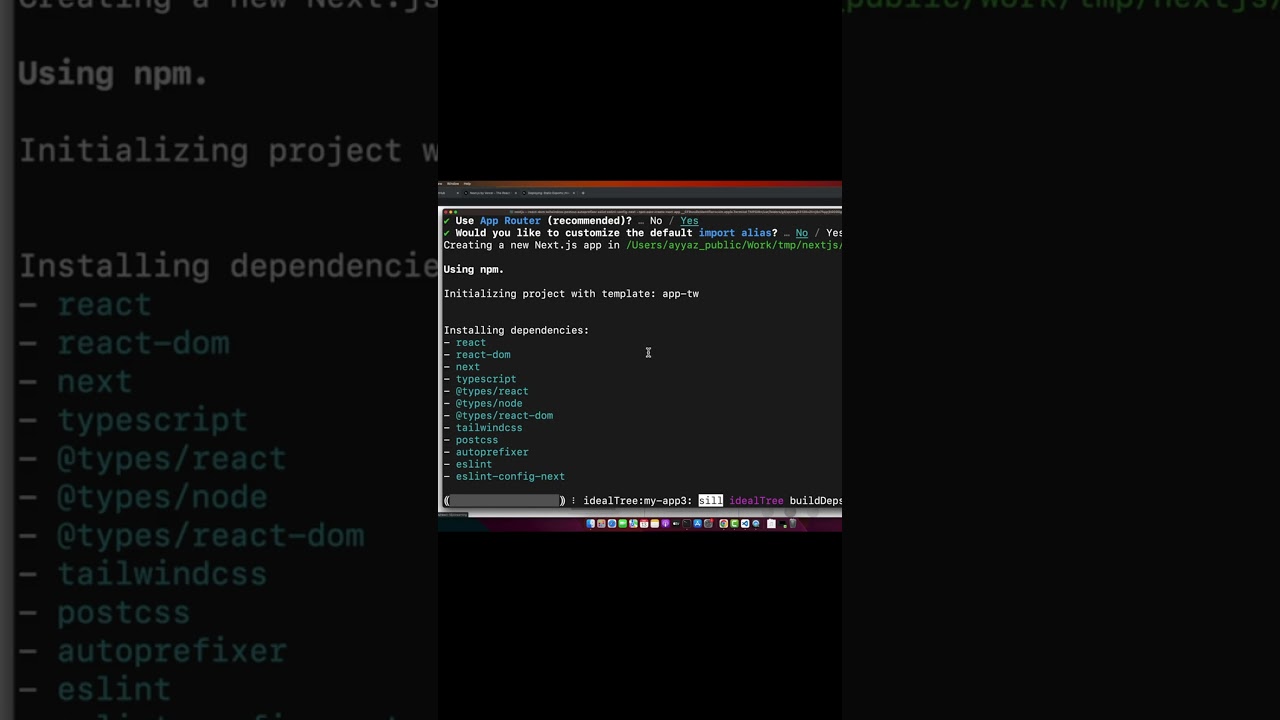1280x720 pixels.
Task: Open the App Store from the dock
Action: point(697,523)
